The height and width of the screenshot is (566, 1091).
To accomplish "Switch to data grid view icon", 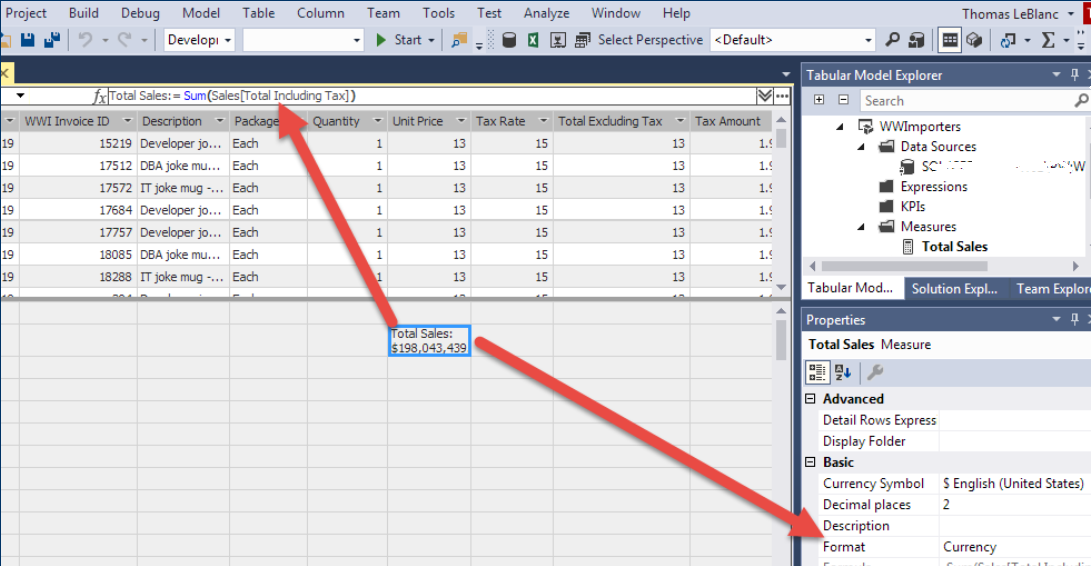I will (x=950, y=40).
